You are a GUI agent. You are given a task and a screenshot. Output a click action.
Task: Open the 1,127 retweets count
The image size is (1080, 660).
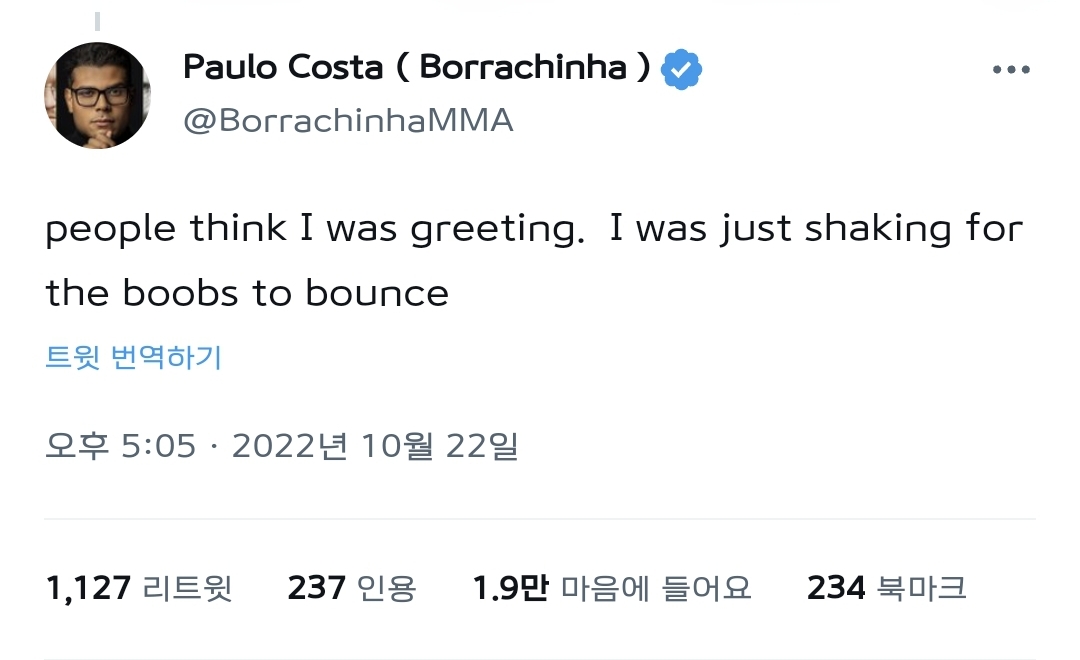(88, 588)
